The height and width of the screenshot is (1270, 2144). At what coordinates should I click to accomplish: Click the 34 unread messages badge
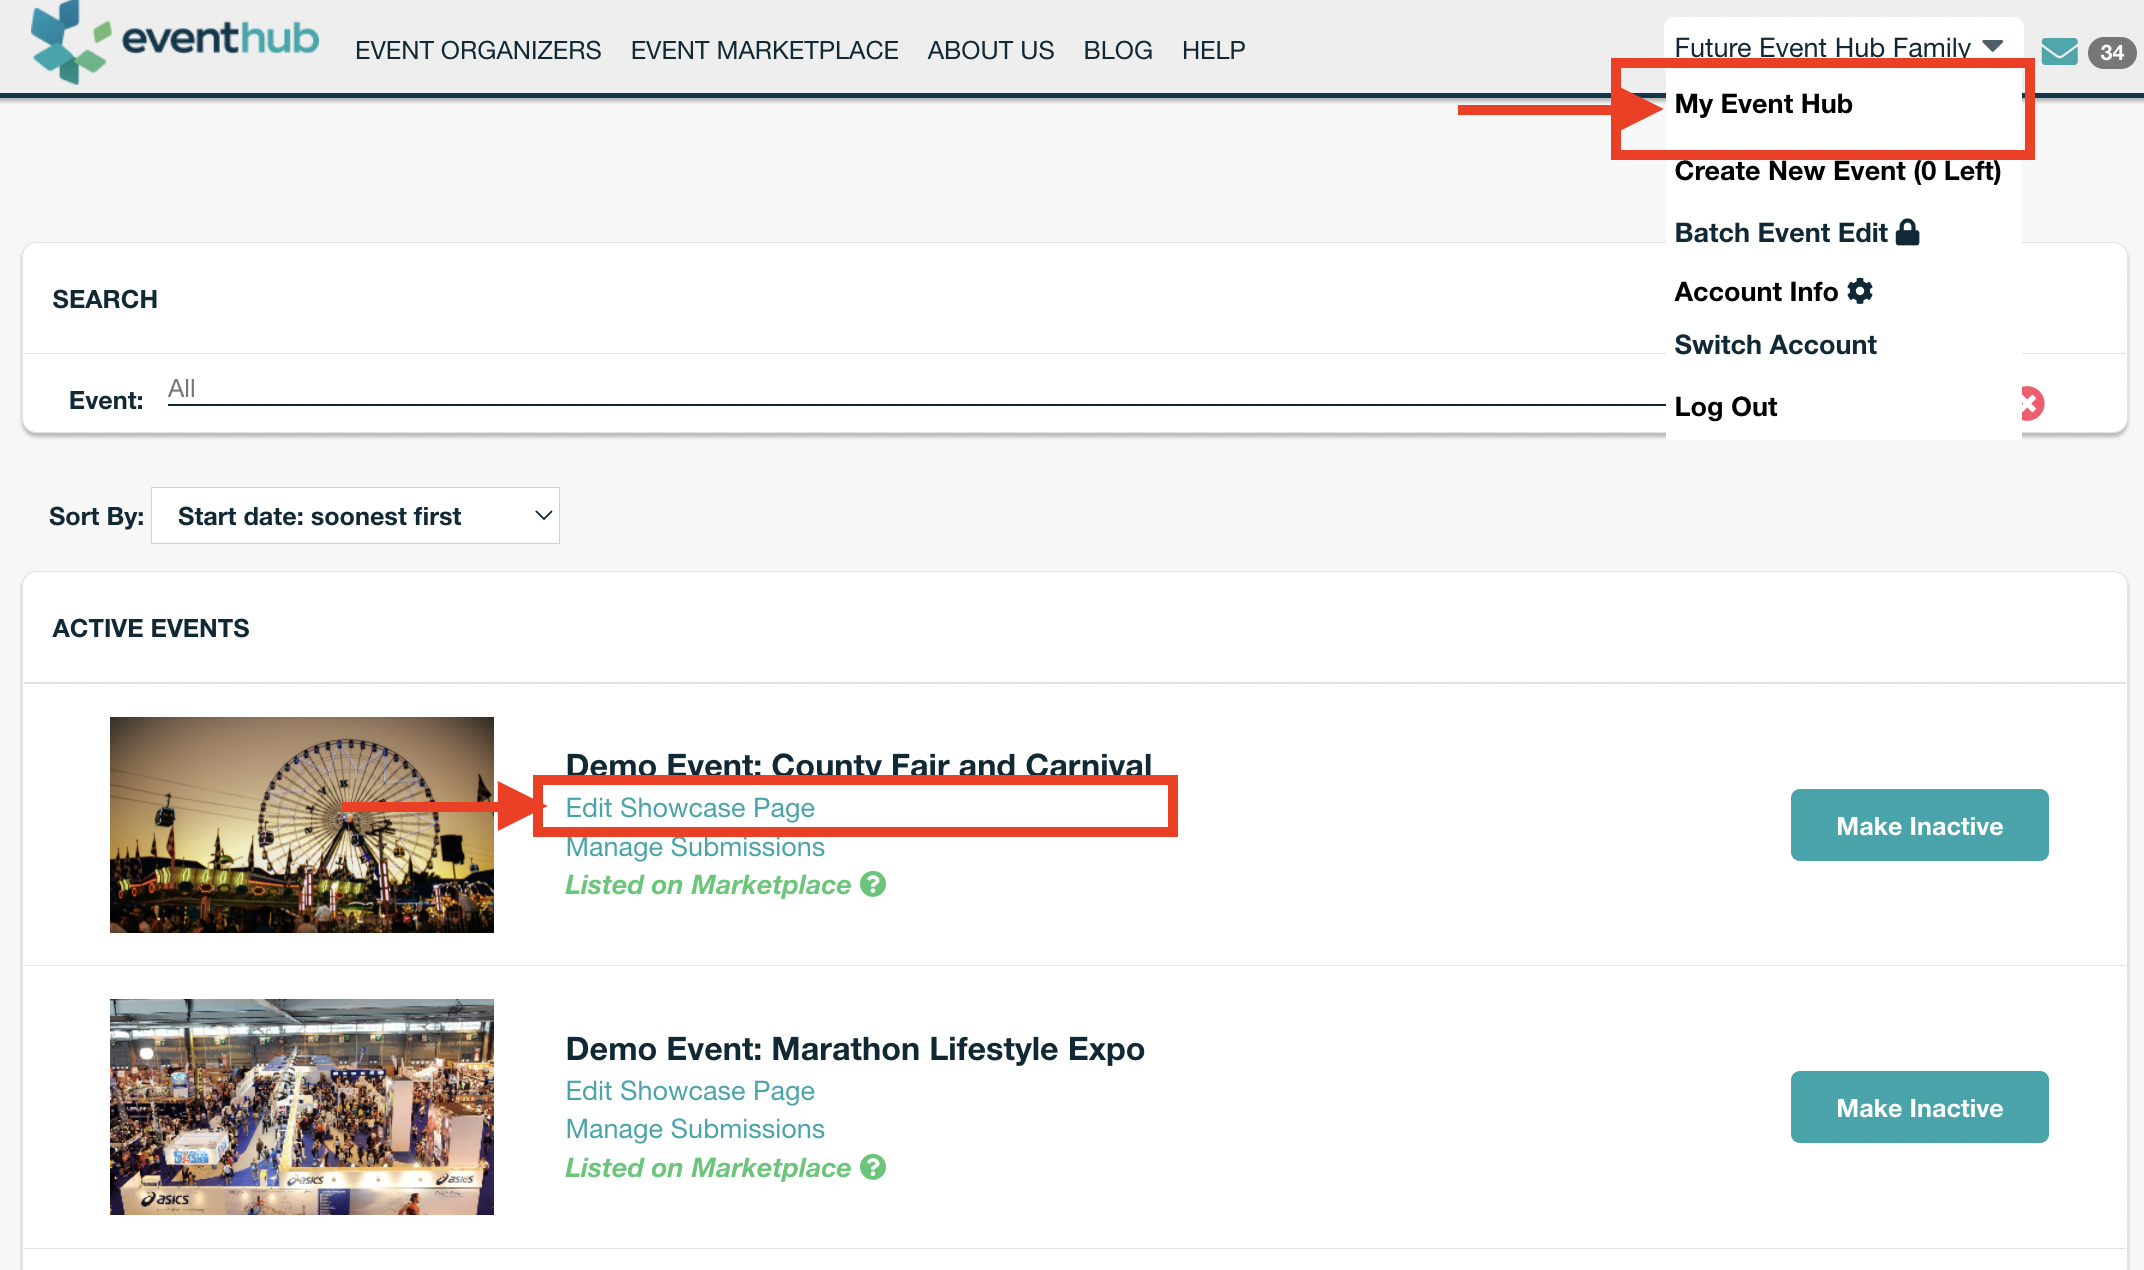pos(2111,53)
